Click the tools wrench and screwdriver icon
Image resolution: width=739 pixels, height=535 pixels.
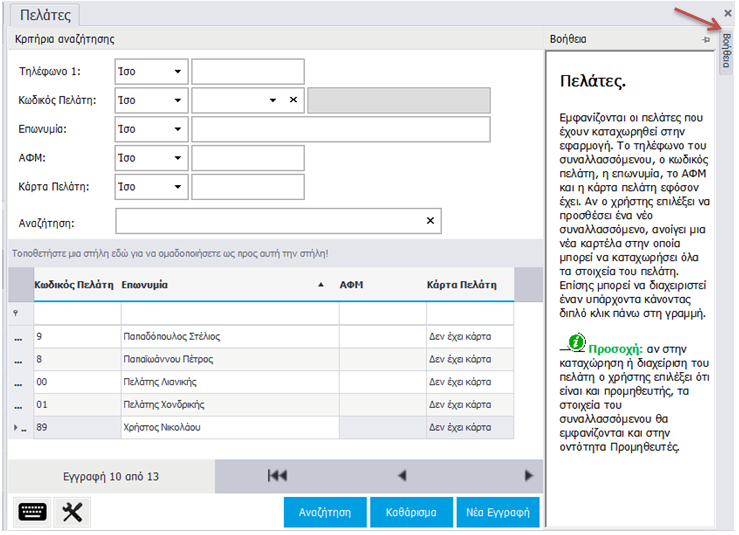click(71, 511)
